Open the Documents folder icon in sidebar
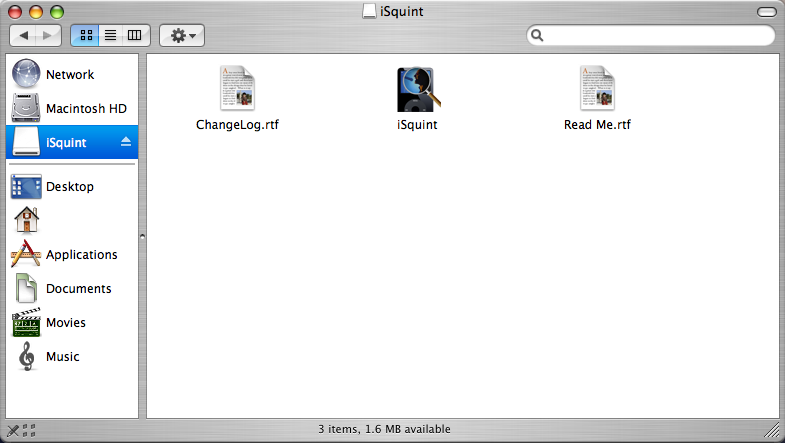The width and height of the screenshot is (785, 443). click(26, 288)
